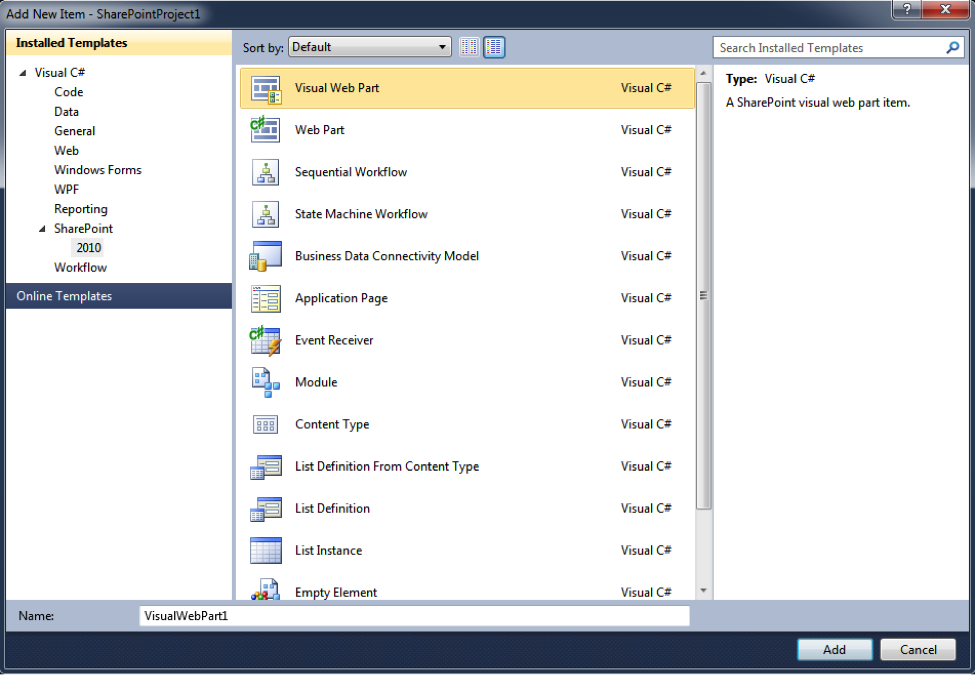Click the Application Page template icon

(x=266, y=298)
